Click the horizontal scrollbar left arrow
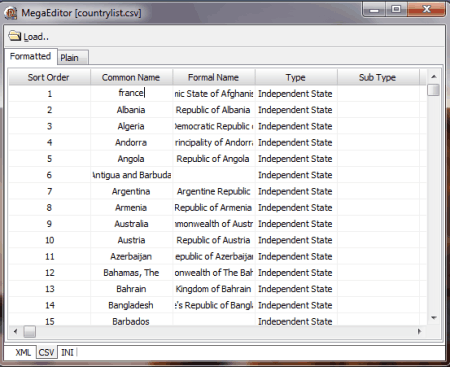This screenshot has height=367, width=450. coord(15,332)
